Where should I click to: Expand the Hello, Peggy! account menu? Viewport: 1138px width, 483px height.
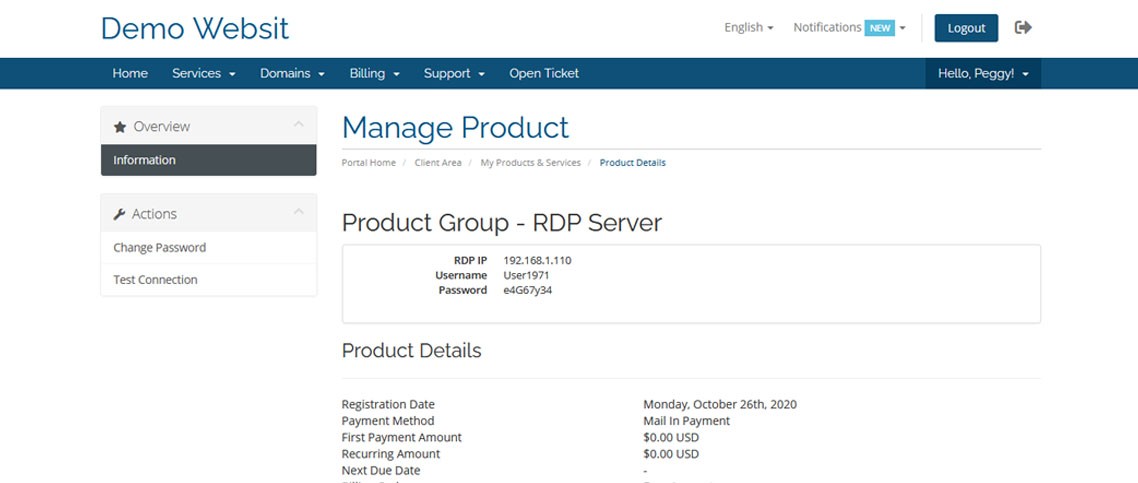coord(983,73)
